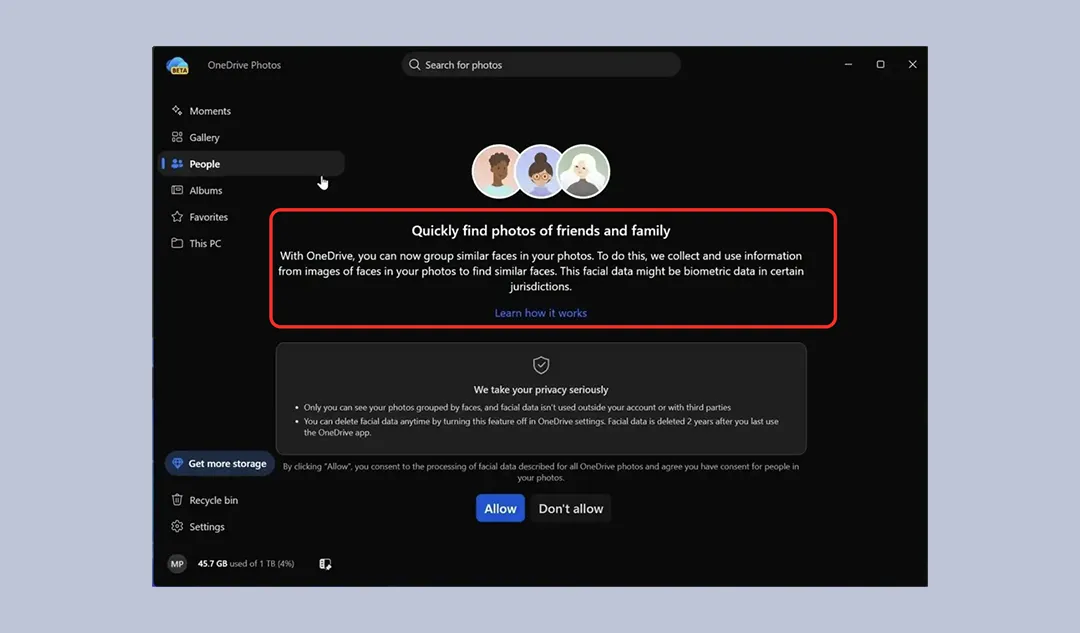Screen dimensions: 1080x633
Task: Click the white-haired avatar
Action: (584, 172)
